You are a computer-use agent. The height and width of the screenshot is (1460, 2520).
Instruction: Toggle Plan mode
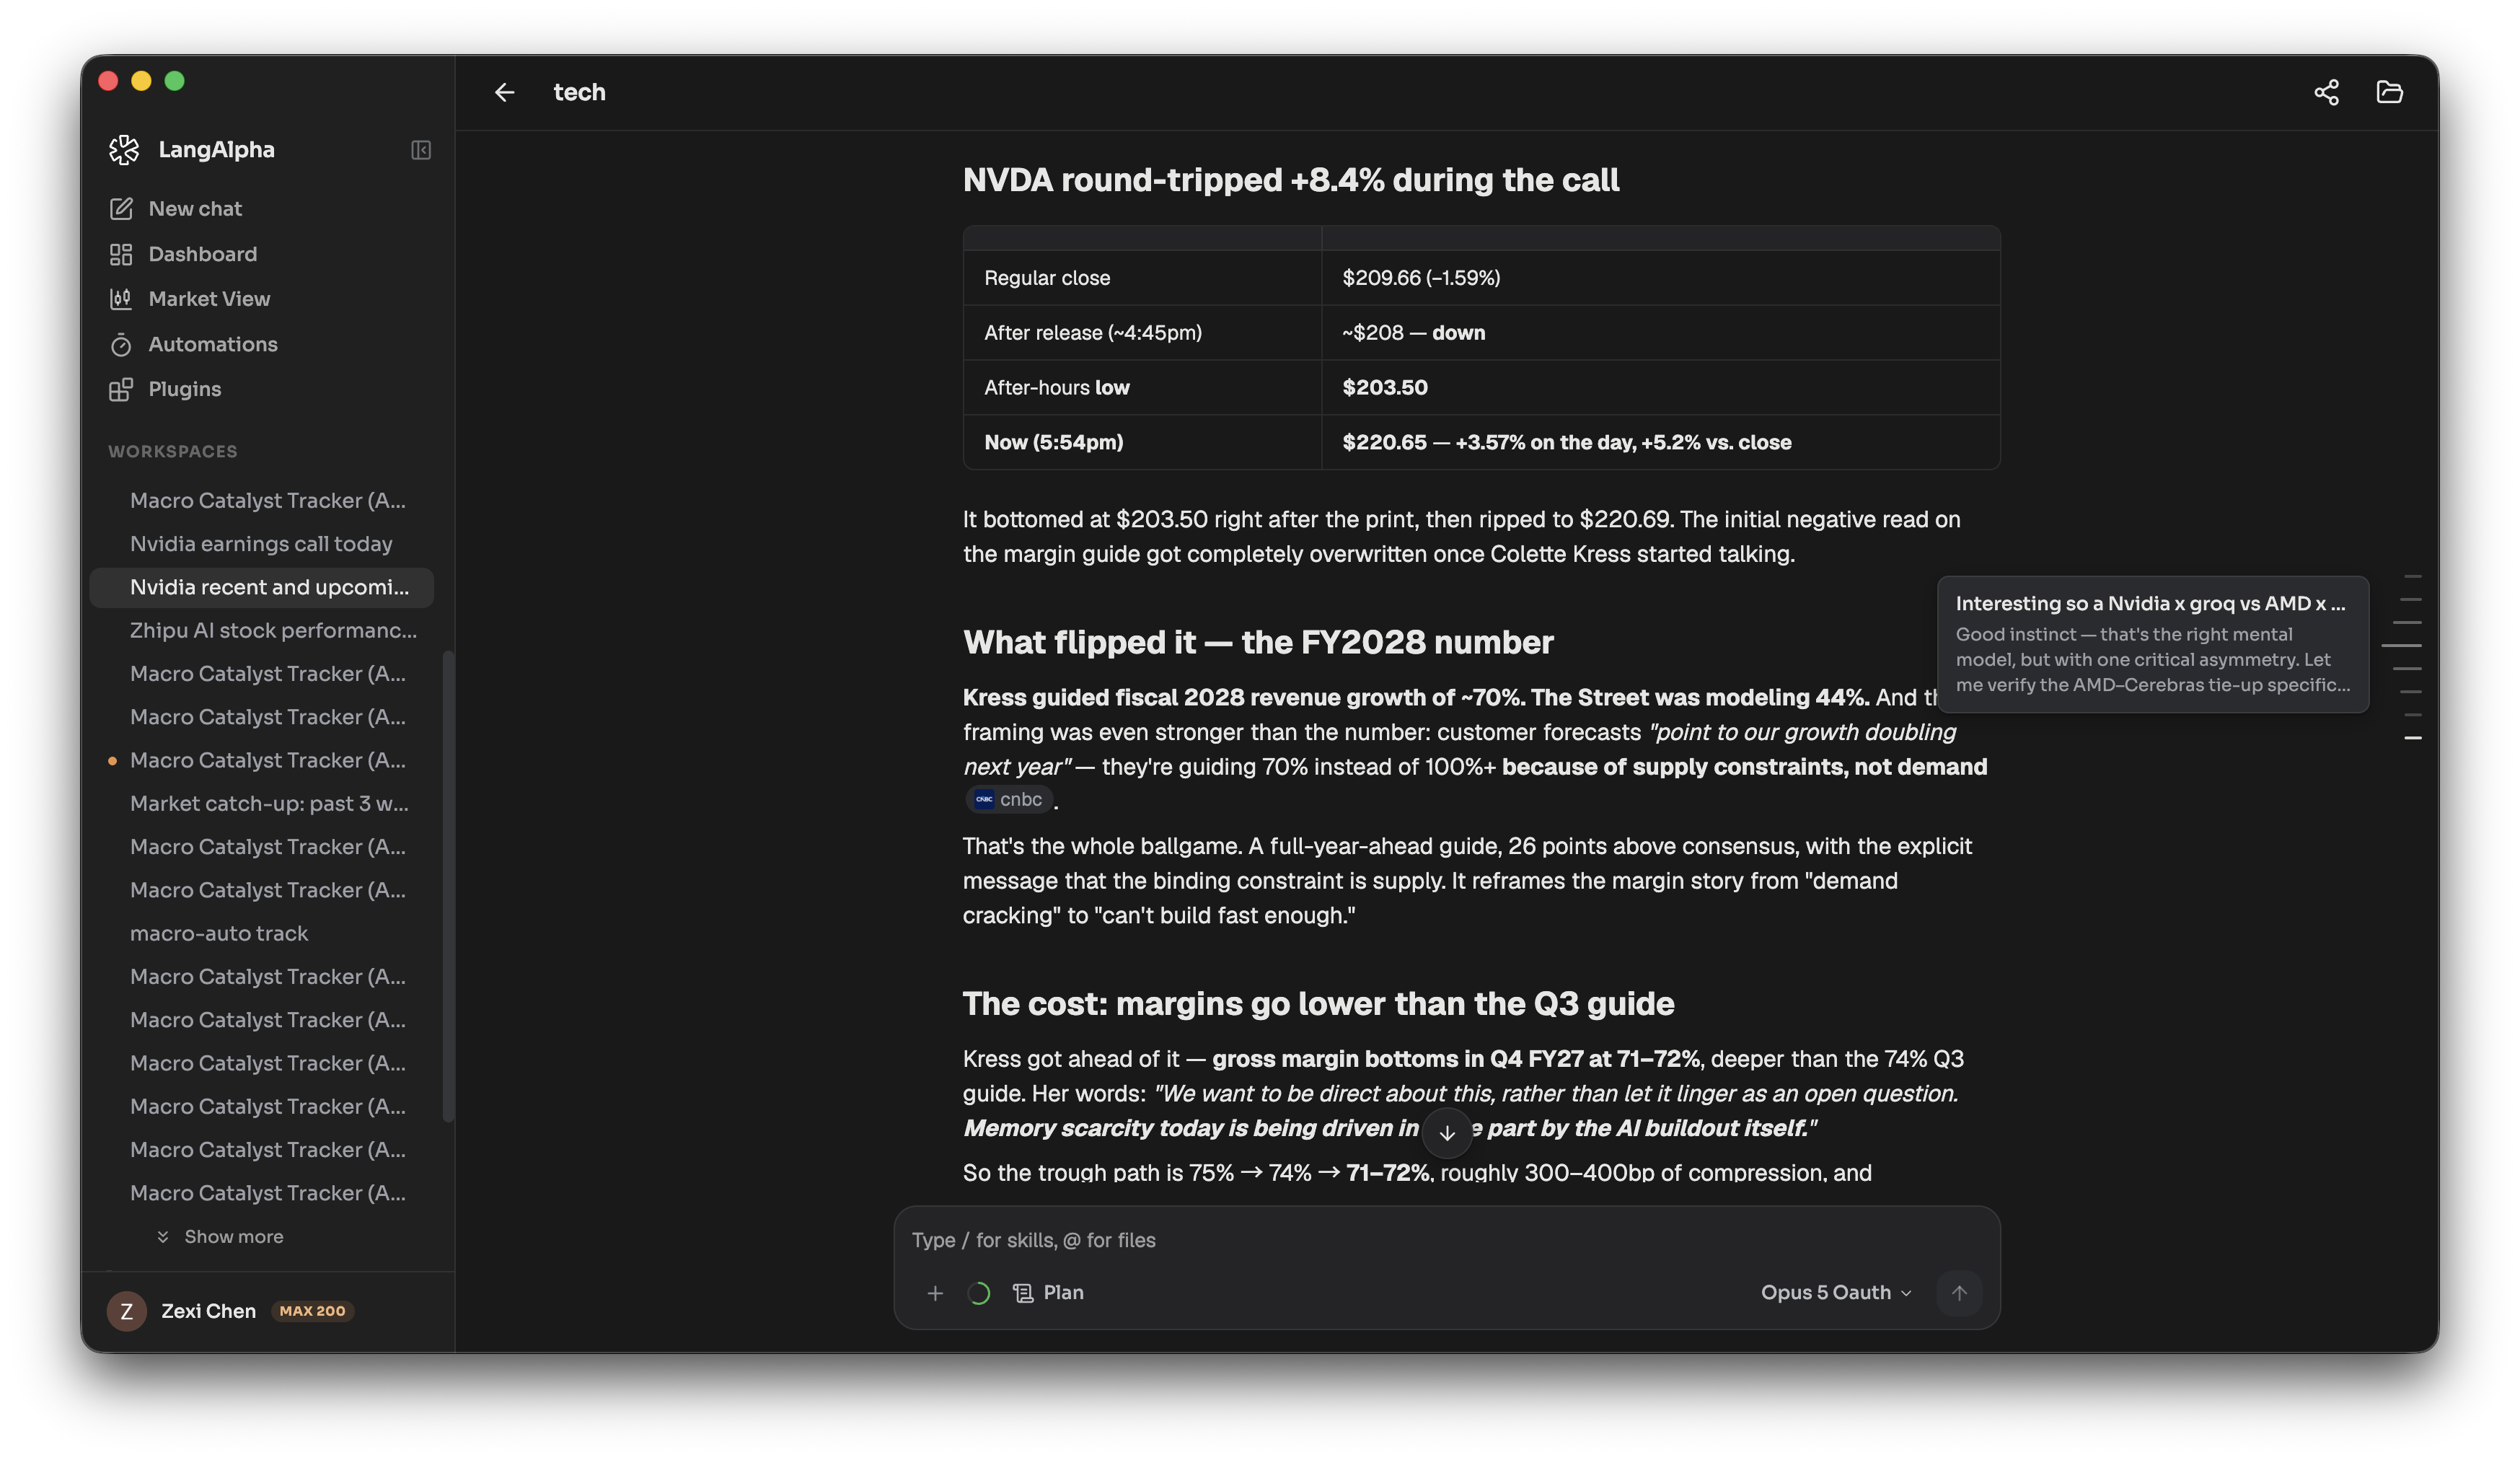tap(1048, 1293)
